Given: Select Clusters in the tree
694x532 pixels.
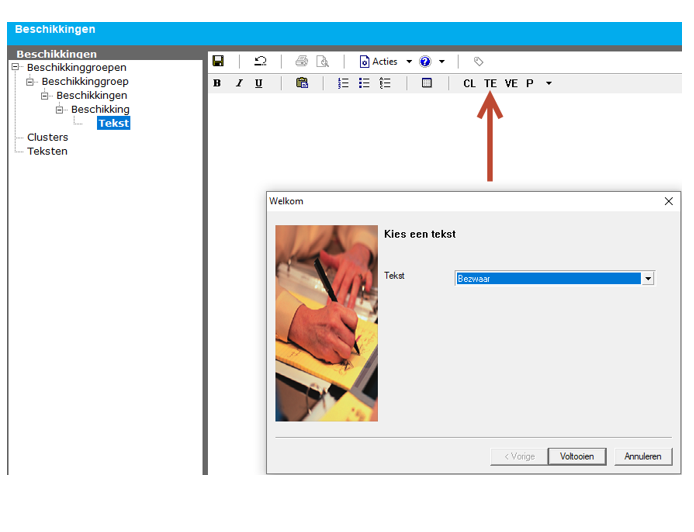Looking at the screenshot, I should tap(47, 137).
